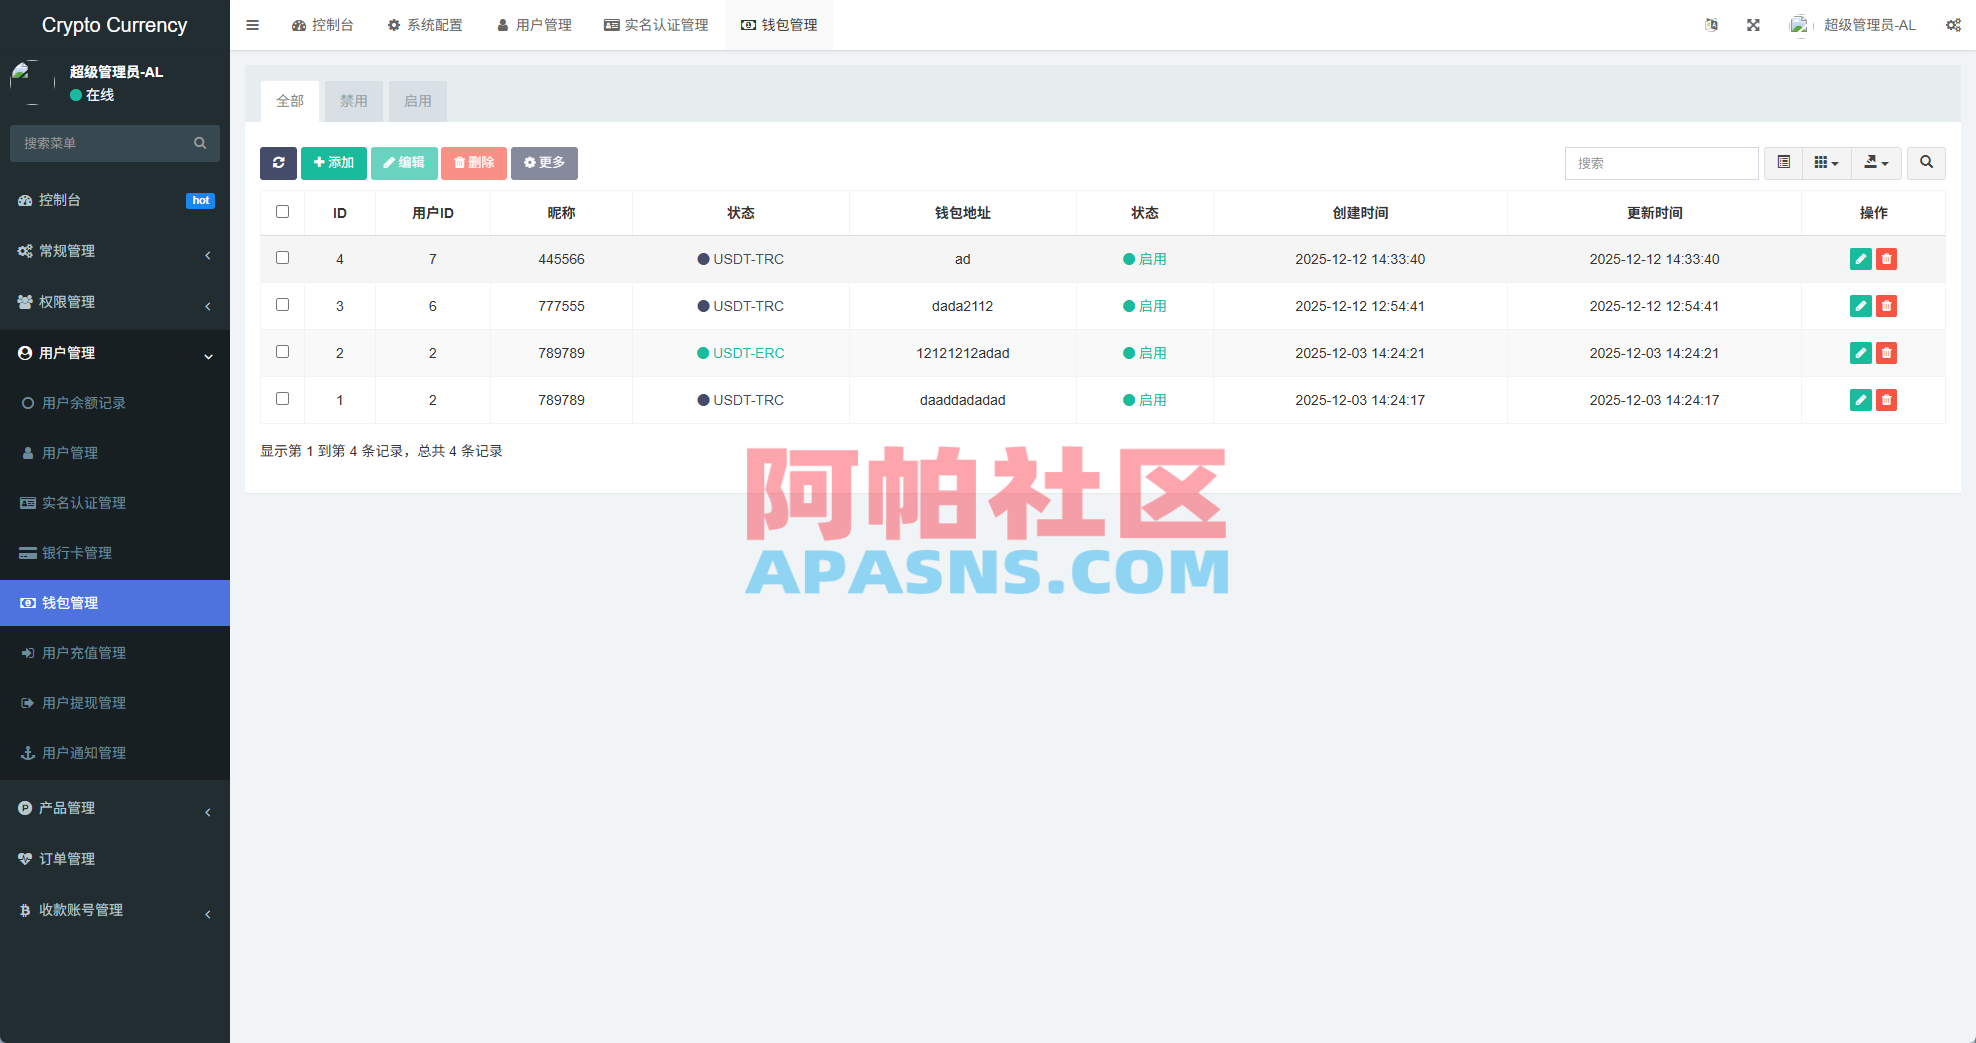Image resolution: width=1976 pixels, height=1043 pixels.
Task: Expand the 常规管理 sidebar menu
Action: click(115, 251)
